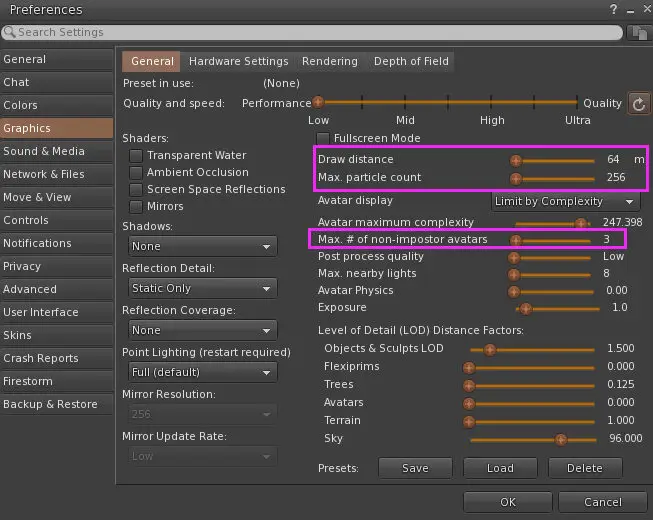This screenshot has height=520, width=653.
Task: Open the Shadows dropdown
Action: pyautogui.click(x=202, y=246)
